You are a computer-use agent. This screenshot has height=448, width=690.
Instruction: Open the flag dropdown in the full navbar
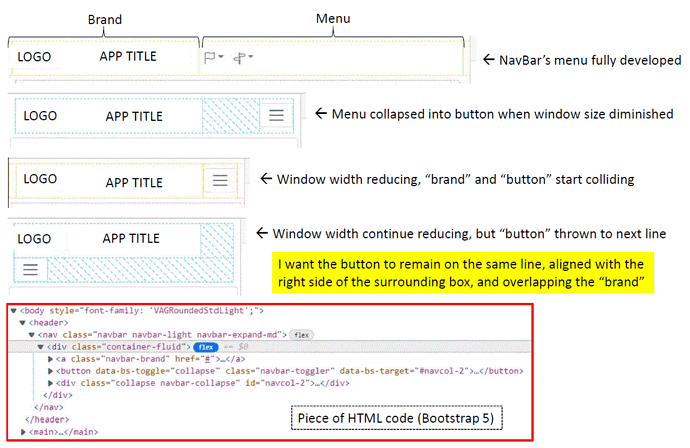(214, 57)
